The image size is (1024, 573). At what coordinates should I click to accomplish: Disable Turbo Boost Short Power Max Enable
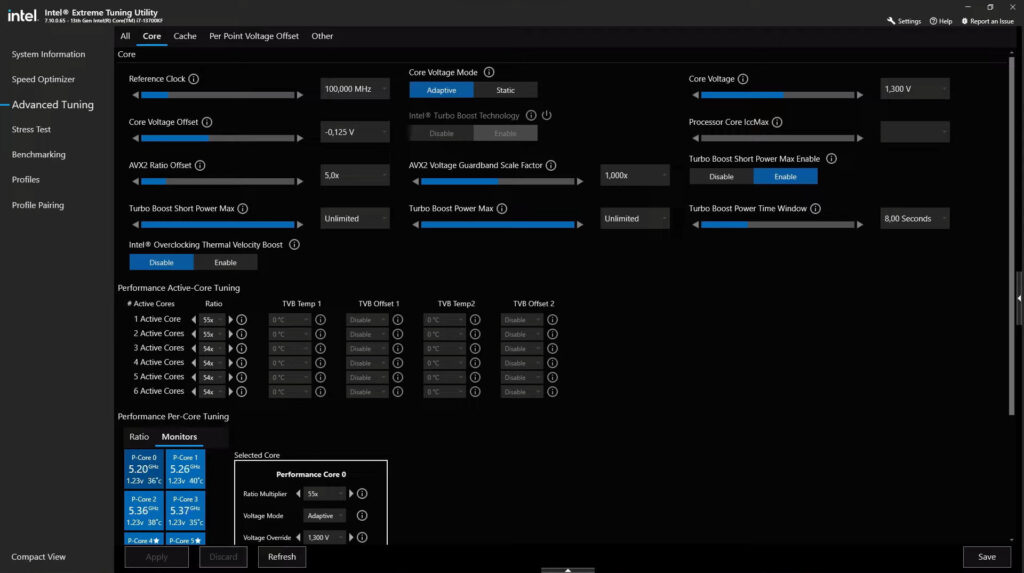[x=721, y=176]
